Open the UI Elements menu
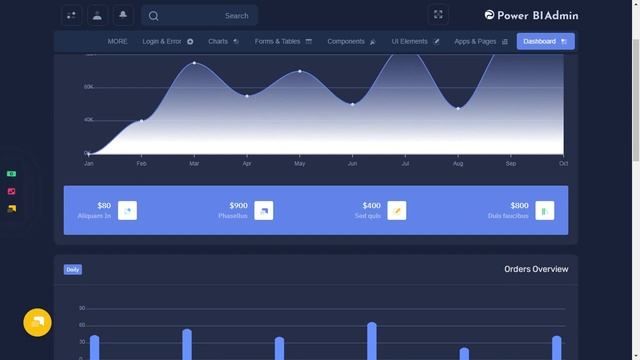The width and height of the screenshot is (640, 360). 416,41
